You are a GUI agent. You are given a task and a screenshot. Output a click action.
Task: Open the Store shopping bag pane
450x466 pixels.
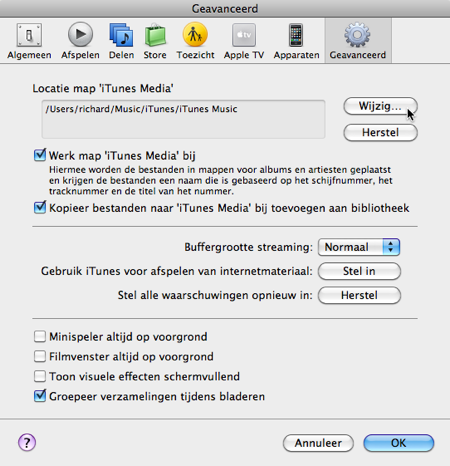[155, 41]
